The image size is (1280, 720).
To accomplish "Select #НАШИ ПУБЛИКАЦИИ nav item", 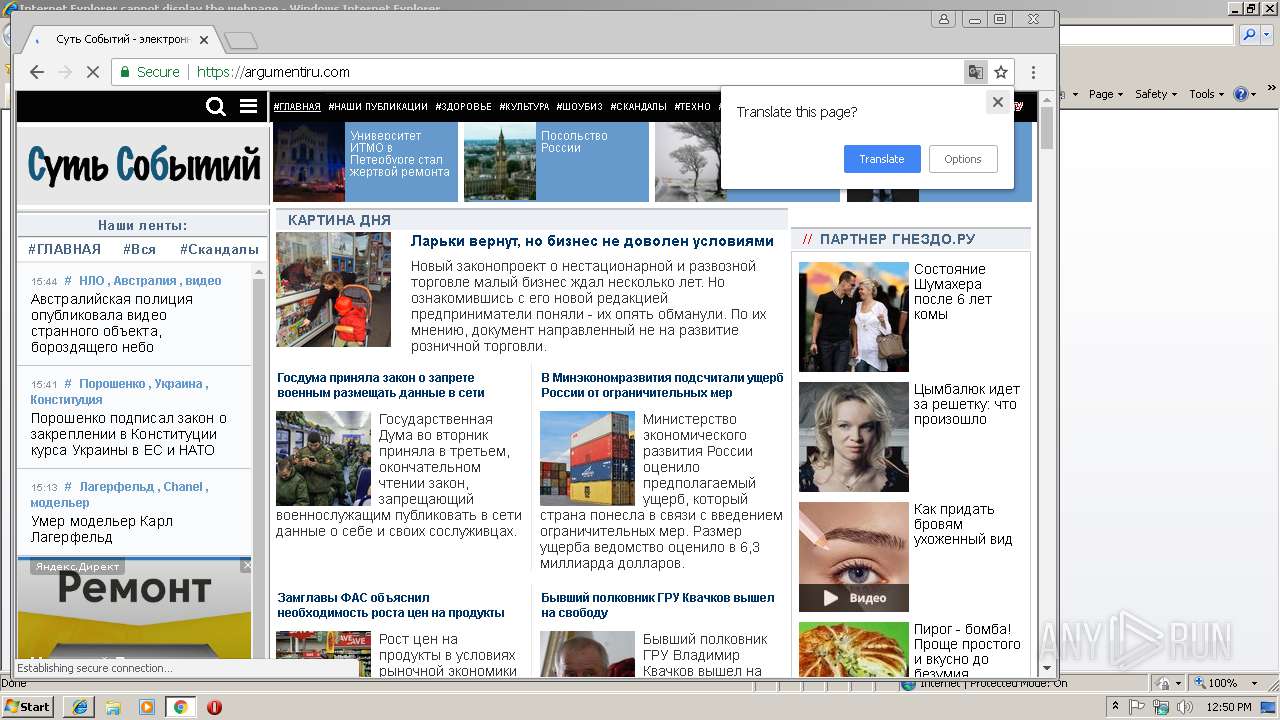I will pos(377,107).
